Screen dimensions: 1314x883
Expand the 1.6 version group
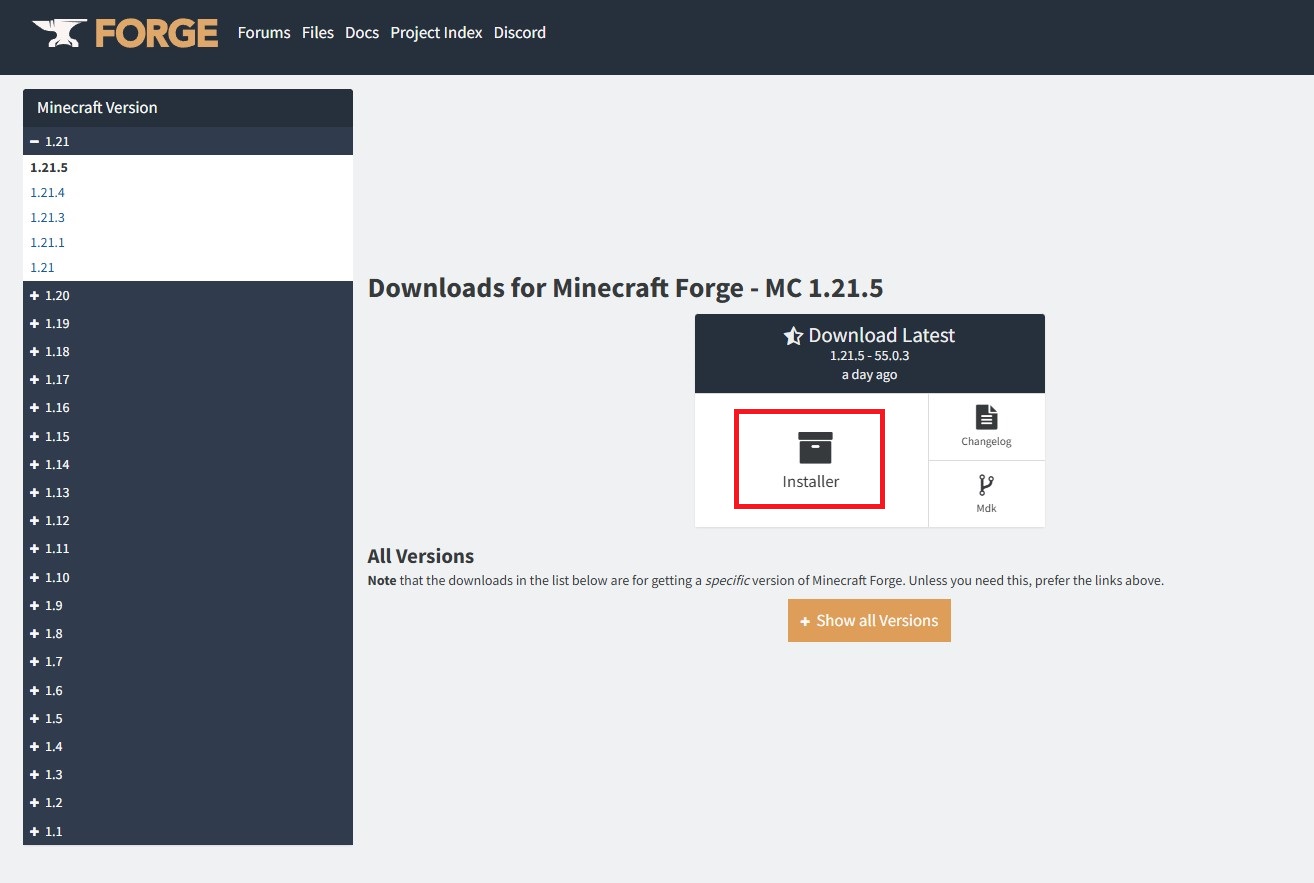tap(188, 690)
